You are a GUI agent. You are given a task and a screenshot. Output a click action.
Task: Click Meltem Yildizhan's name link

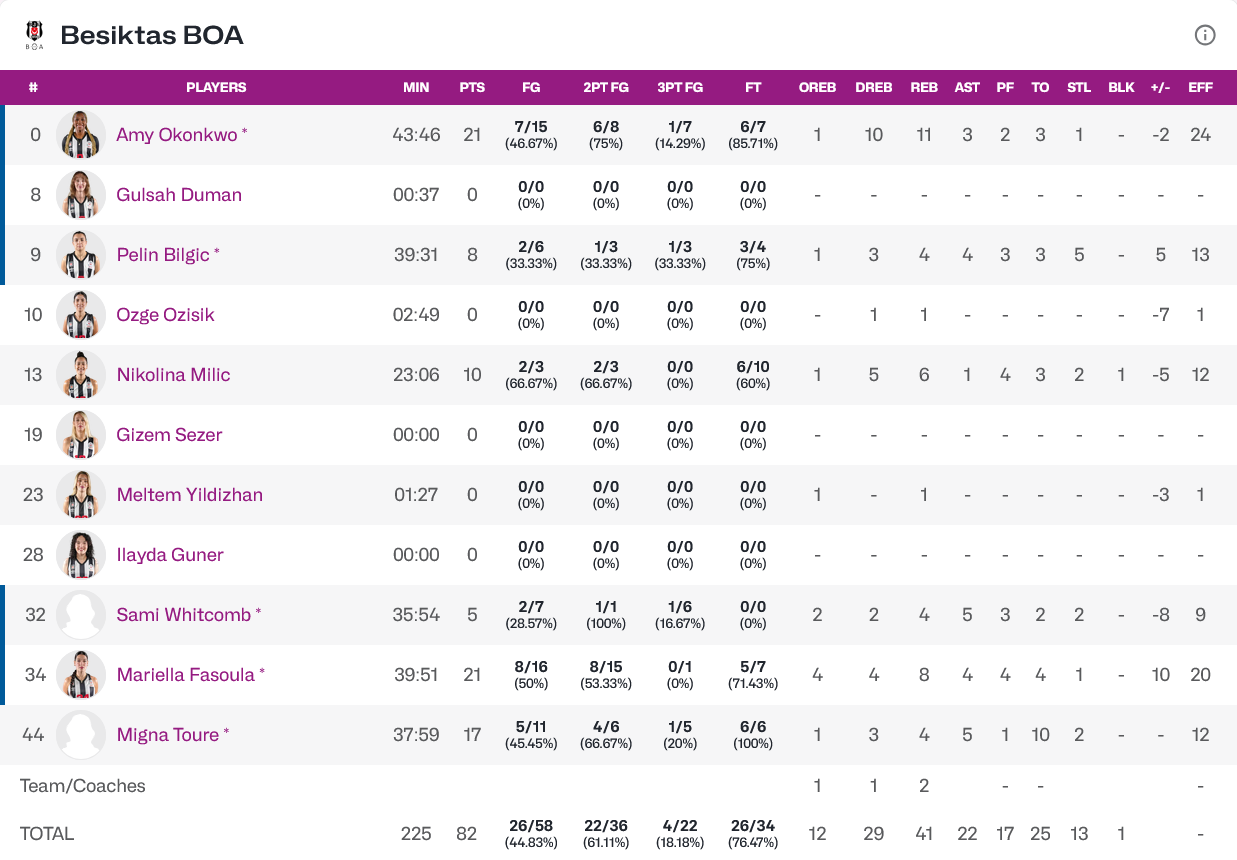point(189,495)
